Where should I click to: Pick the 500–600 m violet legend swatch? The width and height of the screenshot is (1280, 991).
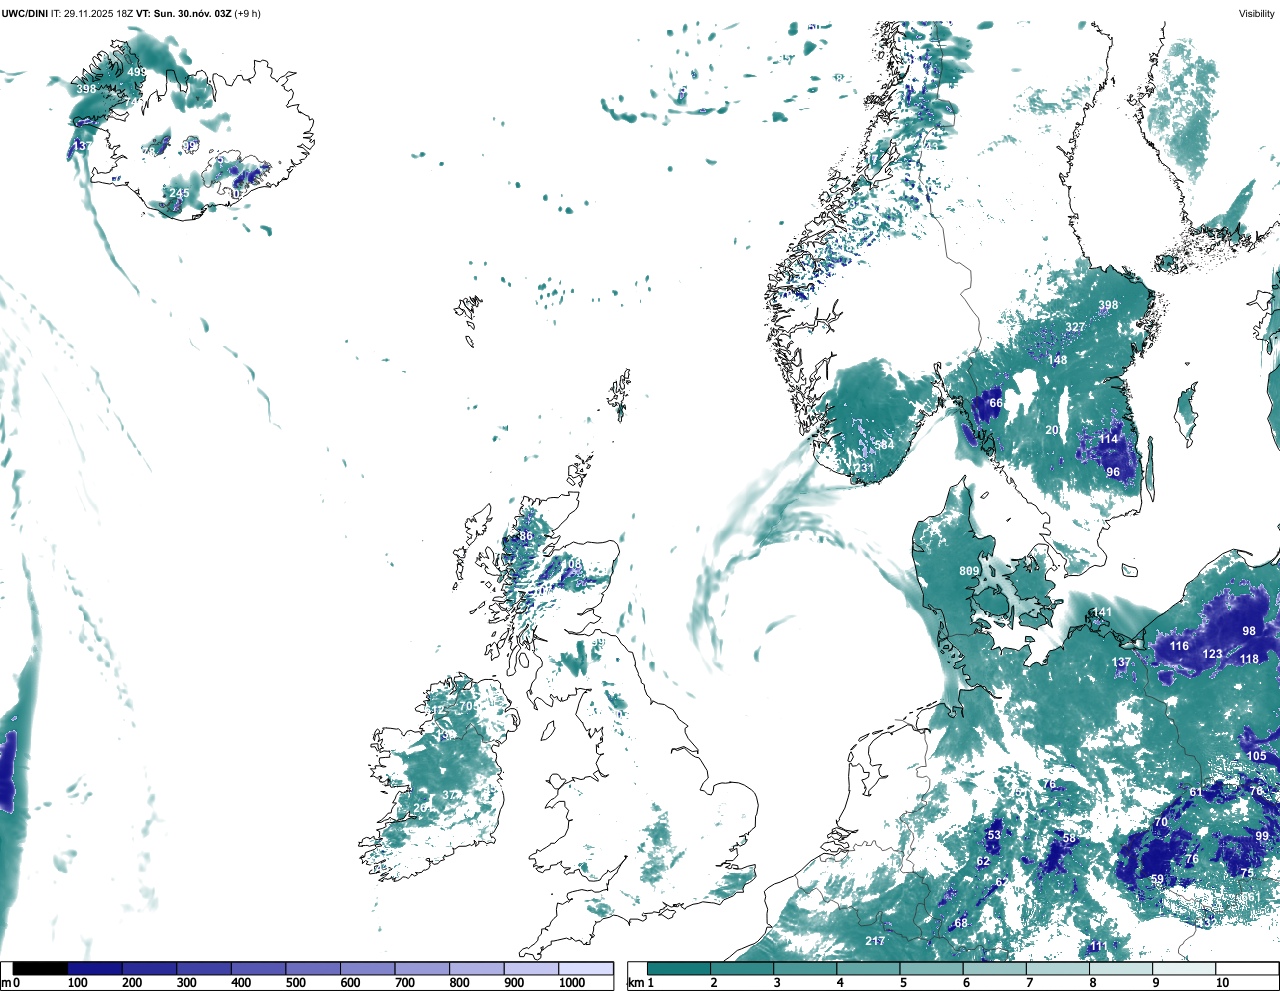pos(313,968)
